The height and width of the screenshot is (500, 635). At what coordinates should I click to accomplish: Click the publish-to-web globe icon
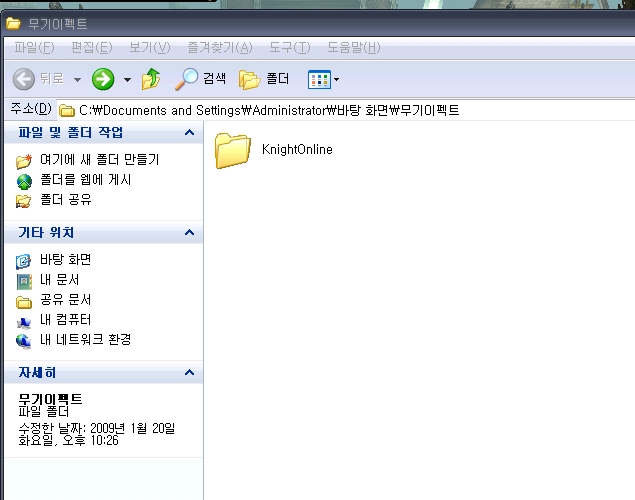coord(24,182)
